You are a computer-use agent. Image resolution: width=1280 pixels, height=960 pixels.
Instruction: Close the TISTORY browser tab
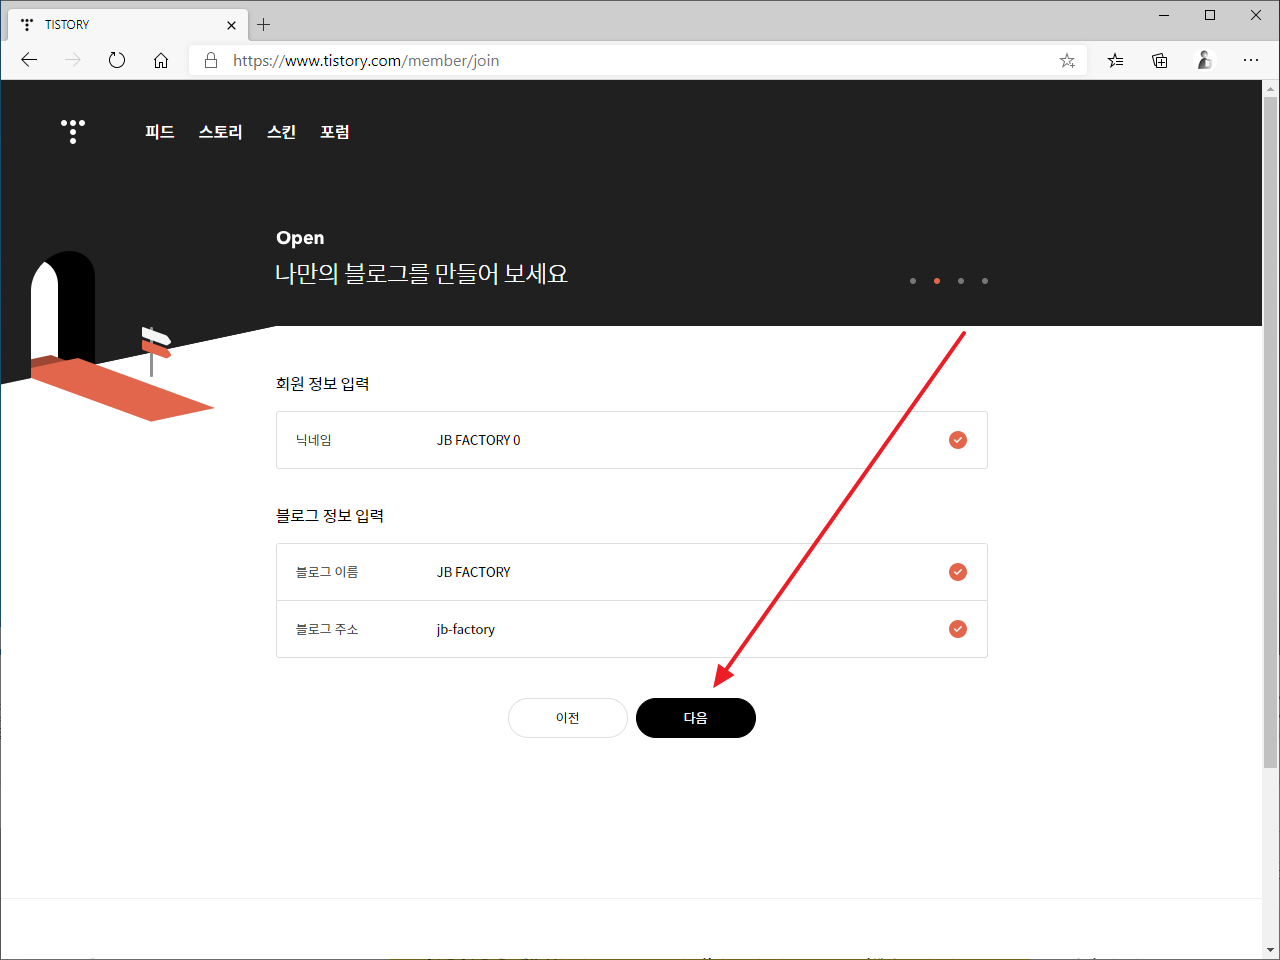pyautogui.click(x=231, y=25)
